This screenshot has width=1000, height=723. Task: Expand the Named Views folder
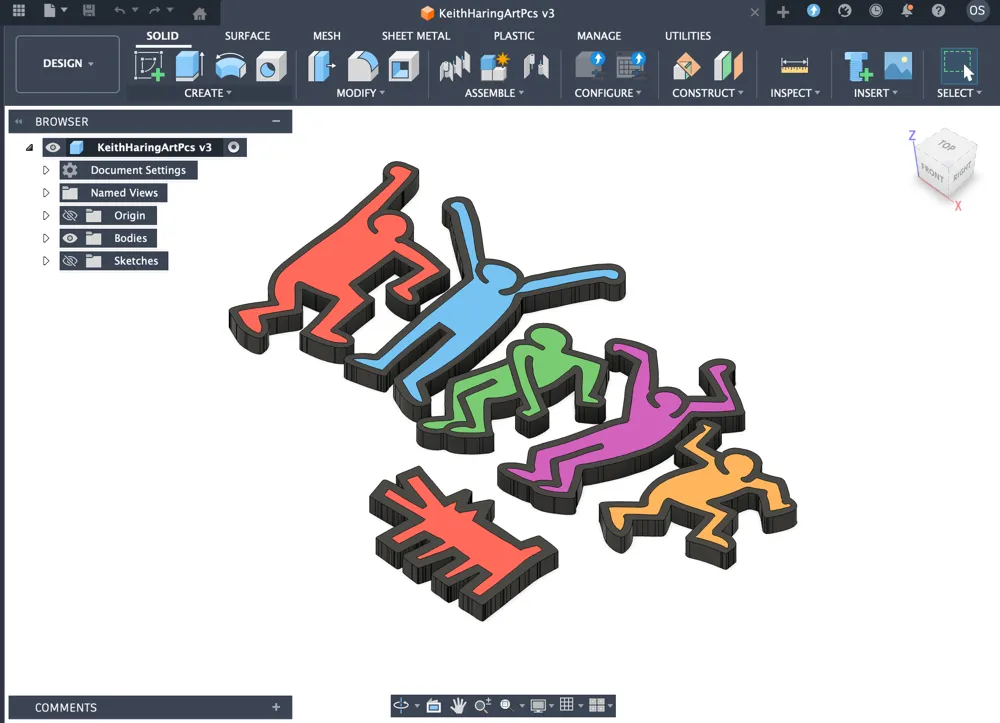click(45, 192)
